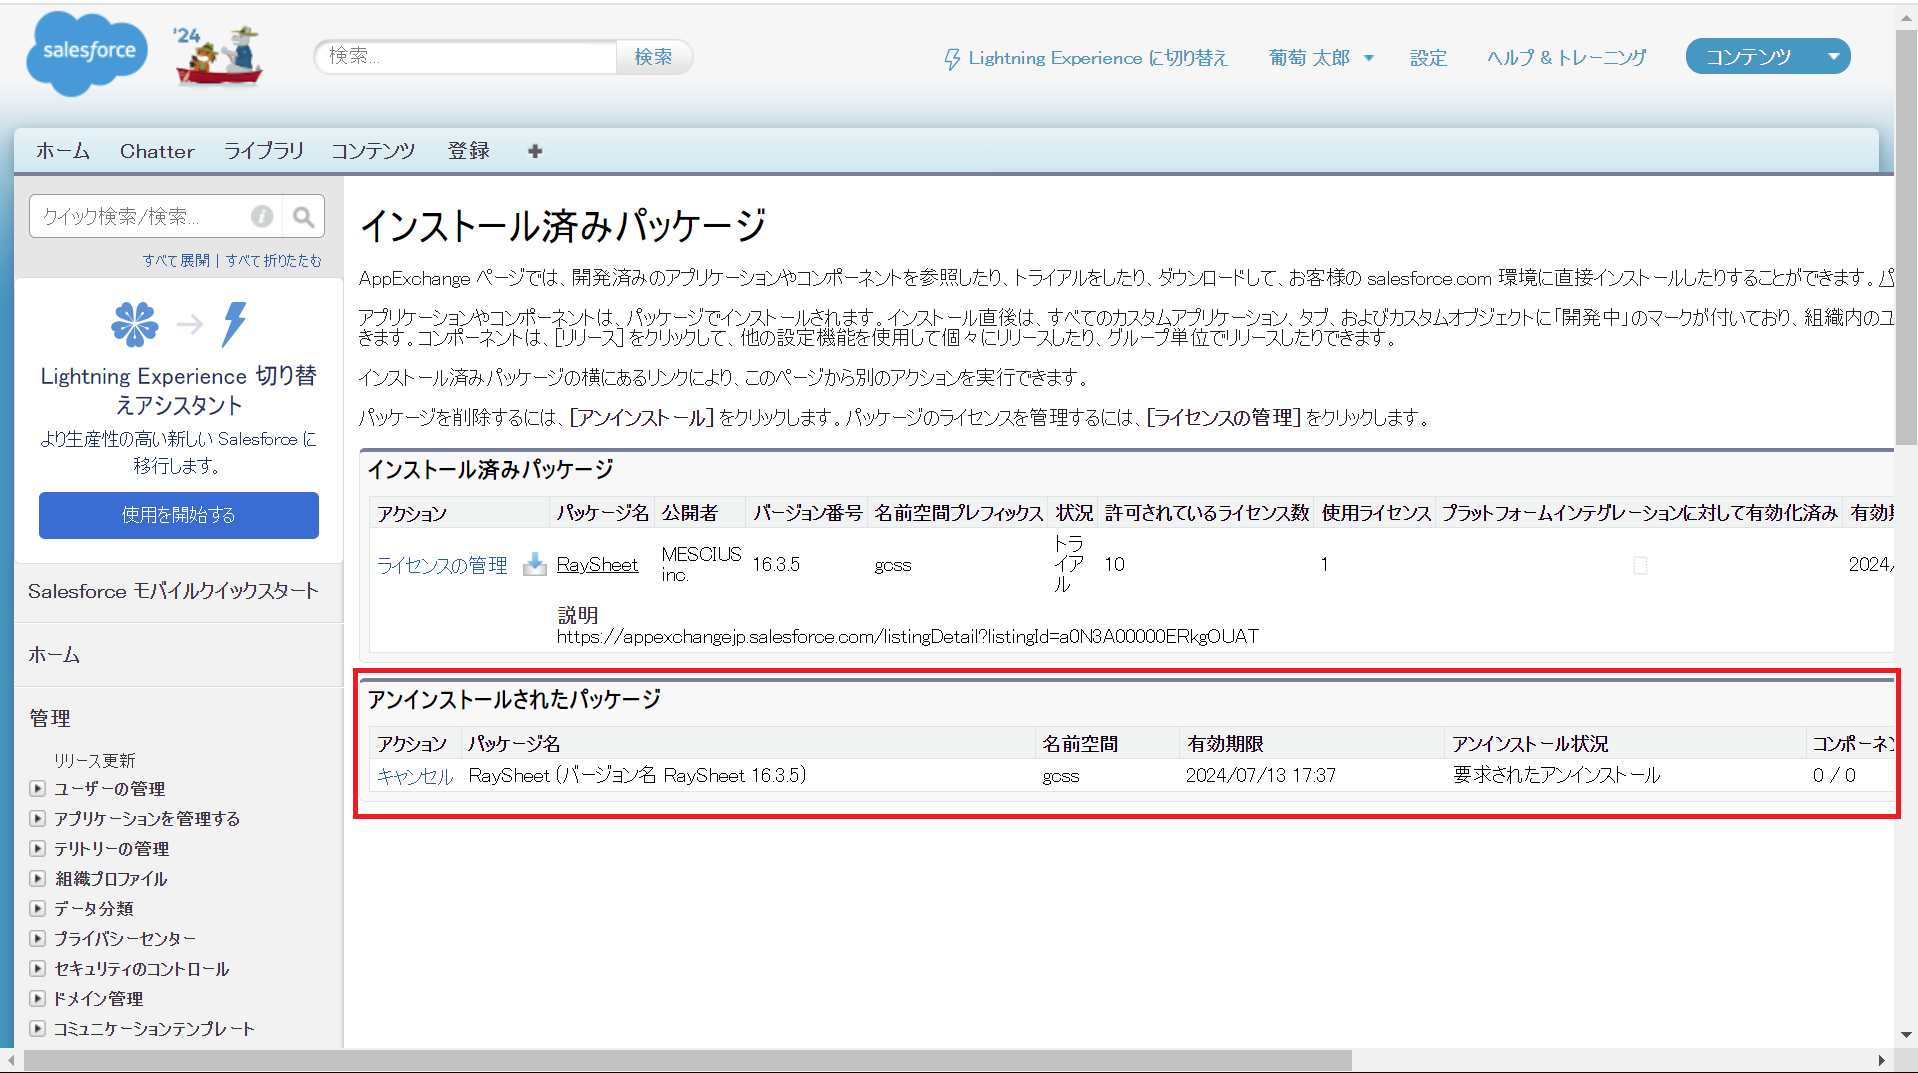Viewport: 1918px width, 1073px height.
Task: Expand the 組織プロファイル node
Action: [x=38, y=879]
